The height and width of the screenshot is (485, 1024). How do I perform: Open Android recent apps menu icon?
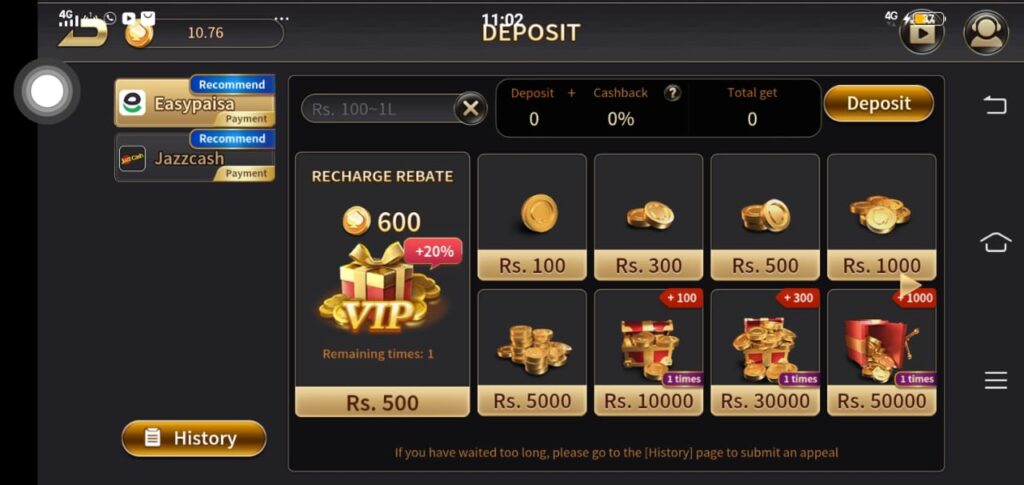995,380
